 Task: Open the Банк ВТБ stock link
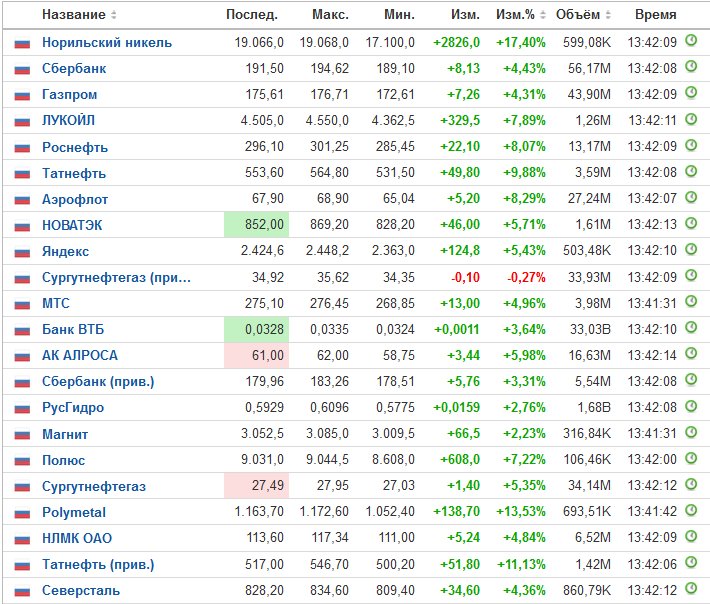tap(73, 329)
